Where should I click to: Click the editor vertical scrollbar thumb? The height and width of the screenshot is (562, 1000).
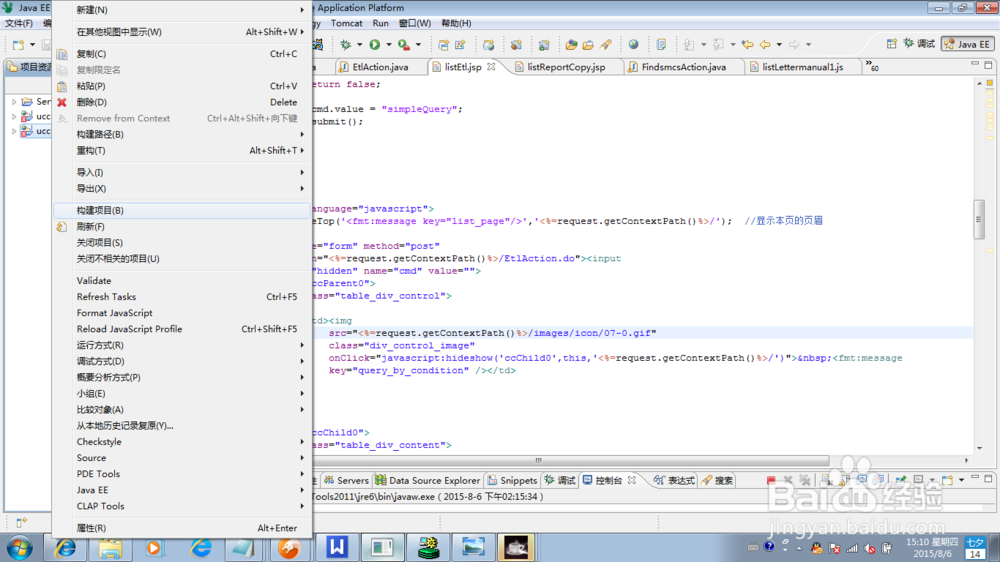pos(979,219)
